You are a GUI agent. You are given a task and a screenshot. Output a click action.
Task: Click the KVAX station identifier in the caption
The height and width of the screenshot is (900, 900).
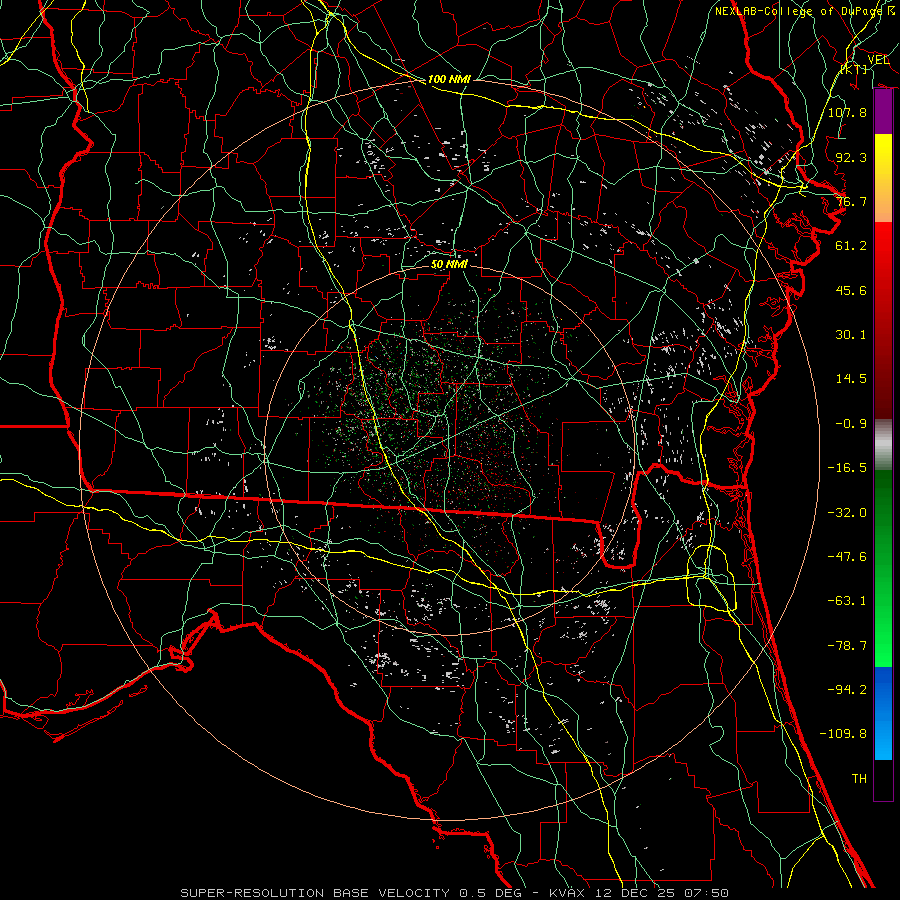[567, 893]
